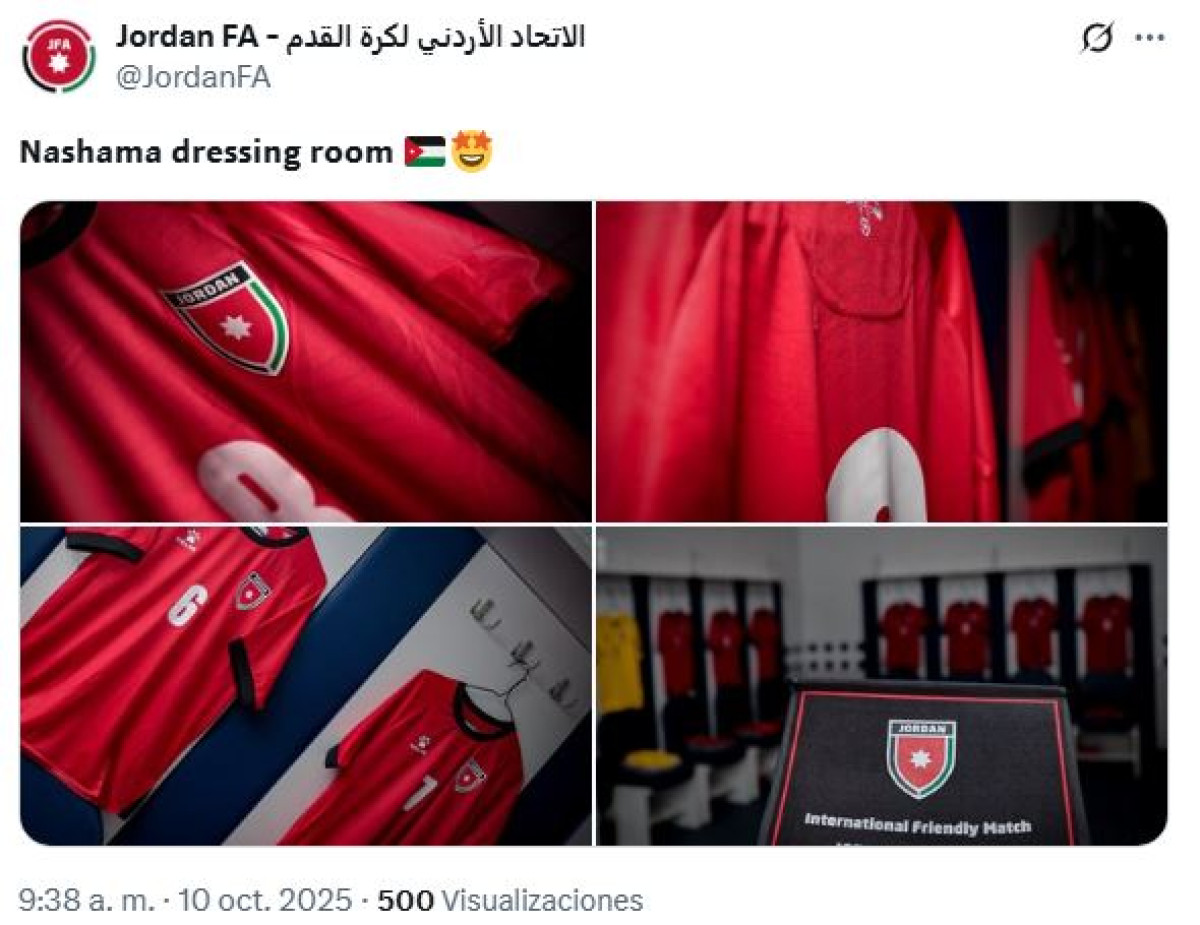
Task: Open the photo of the dressing room lockers
Action: coord(881,686)
